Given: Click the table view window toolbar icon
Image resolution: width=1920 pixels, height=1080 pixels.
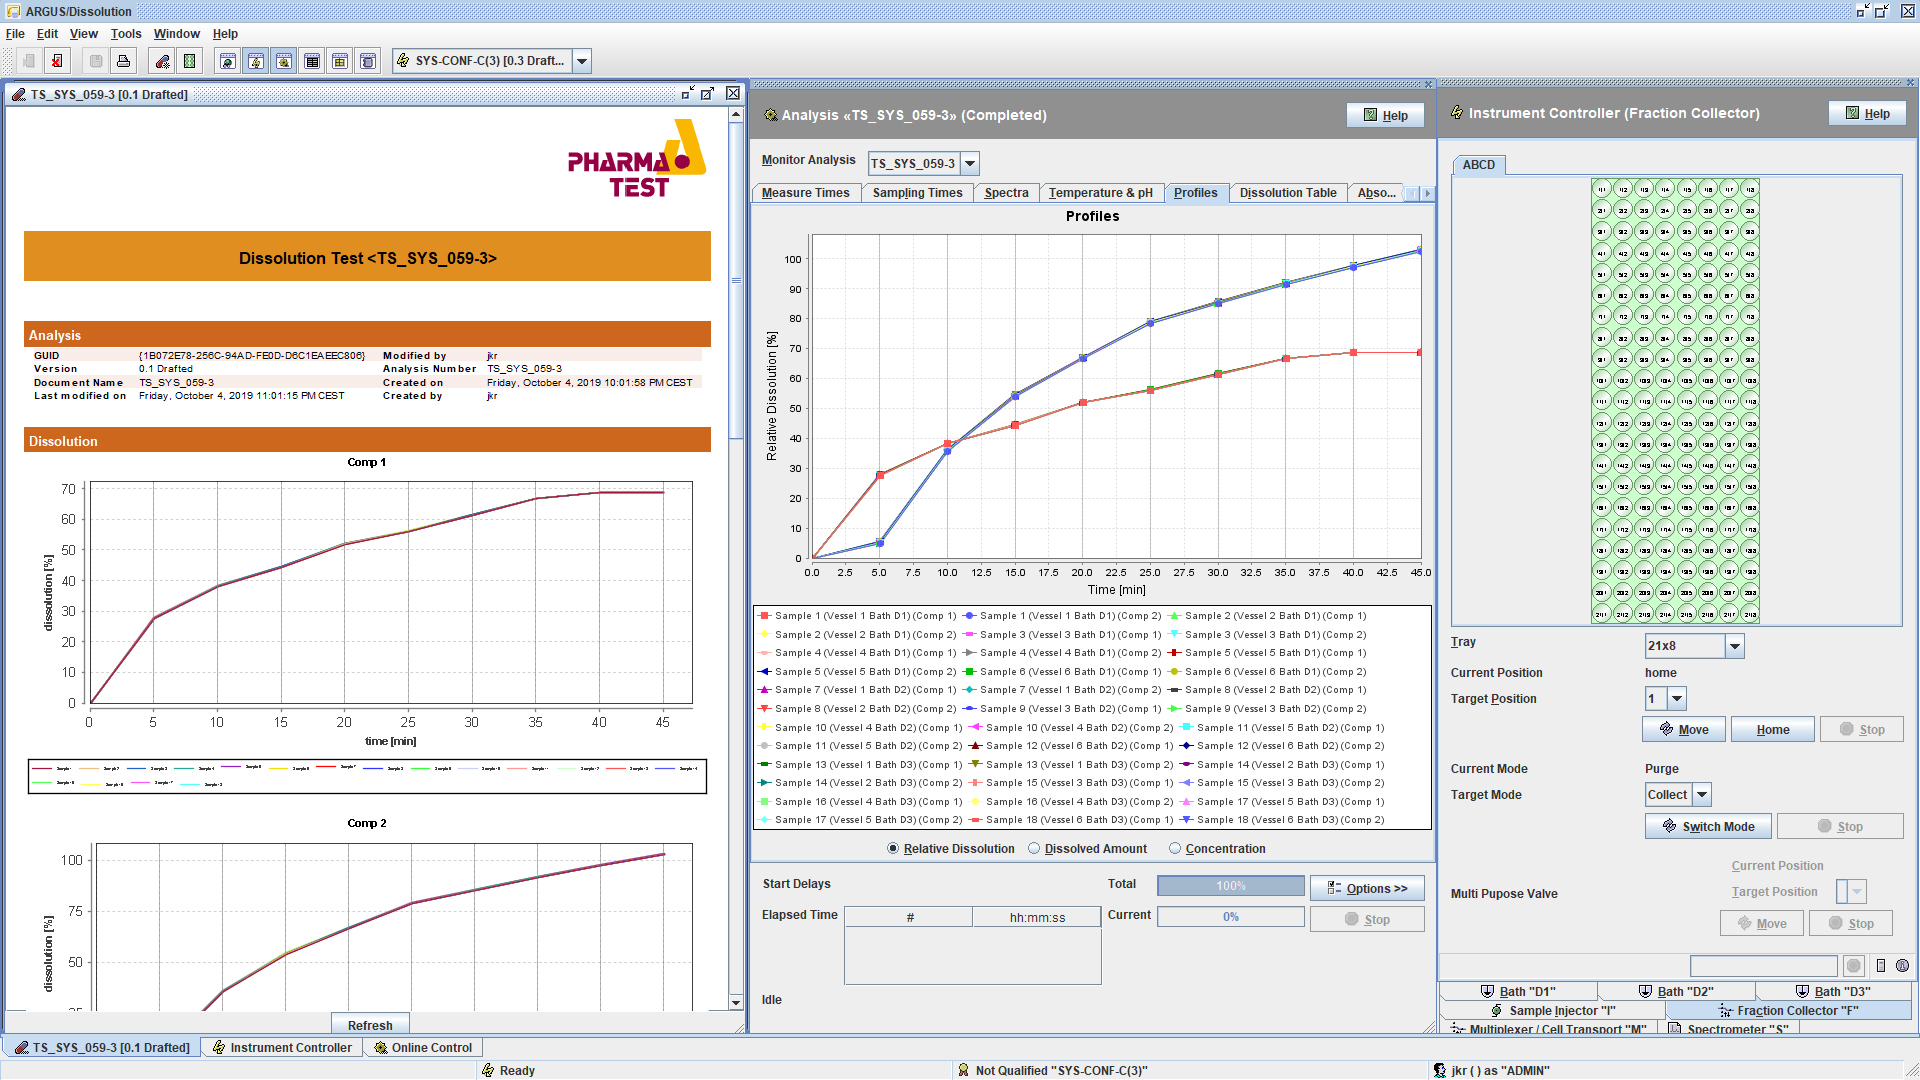Looking at the screenshot, I should 312,62.
